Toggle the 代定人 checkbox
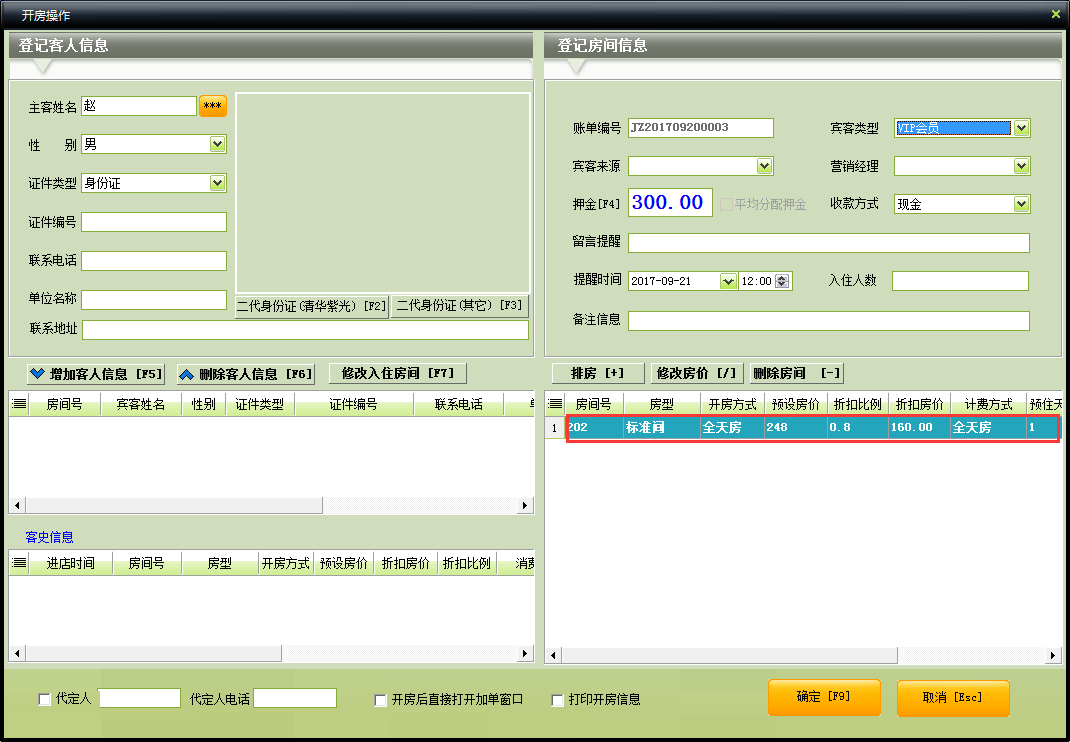 click(44, 700)
